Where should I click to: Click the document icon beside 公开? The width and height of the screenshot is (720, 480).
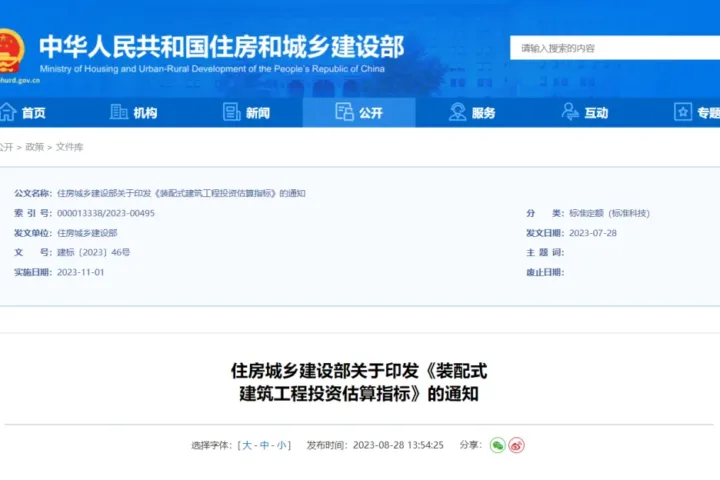point(344,112)
